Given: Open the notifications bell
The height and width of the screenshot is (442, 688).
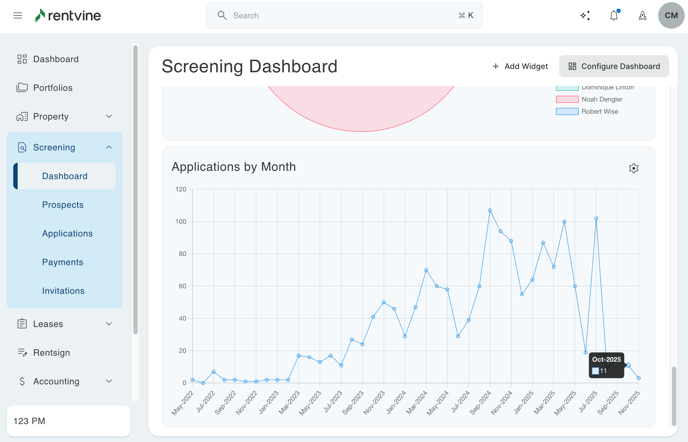Looking at the screenshot, I should point(614,16).
